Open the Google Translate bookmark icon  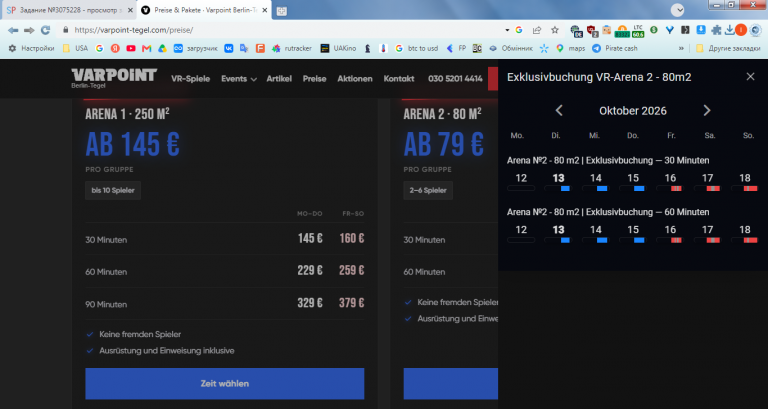pyautogui.click(x=244, y=48)
